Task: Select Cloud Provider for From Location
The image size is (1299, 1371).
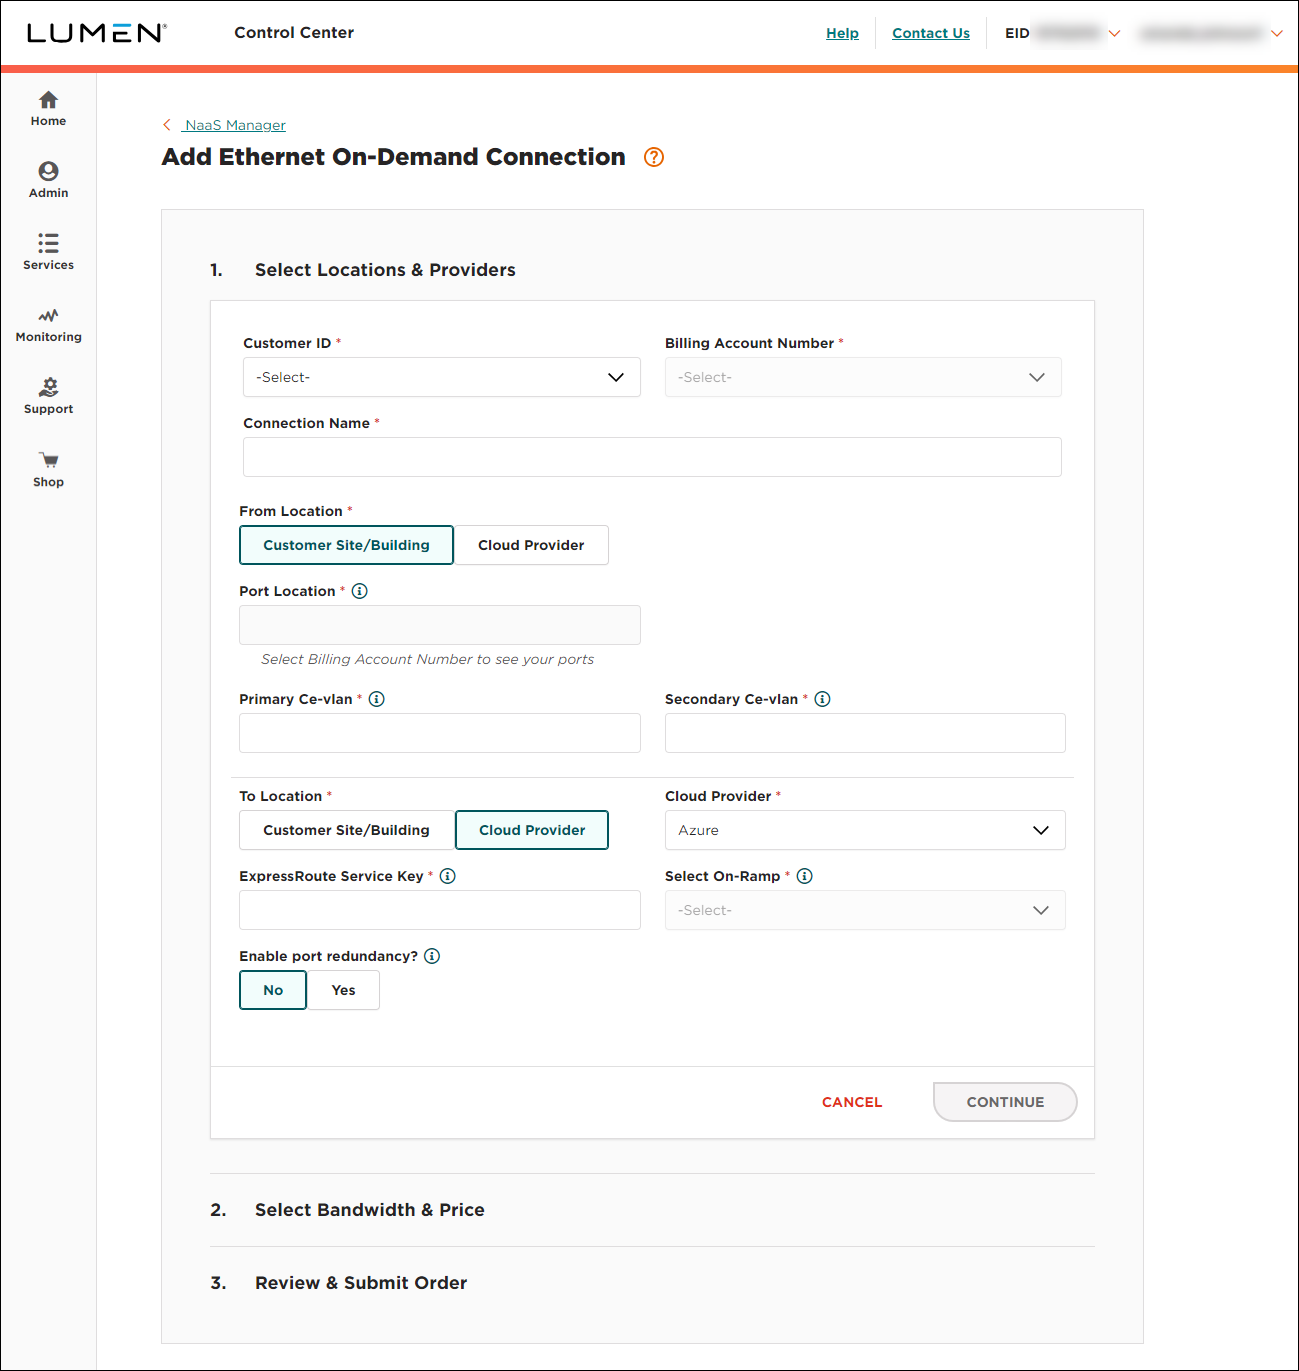Action: tap(531, 545)
